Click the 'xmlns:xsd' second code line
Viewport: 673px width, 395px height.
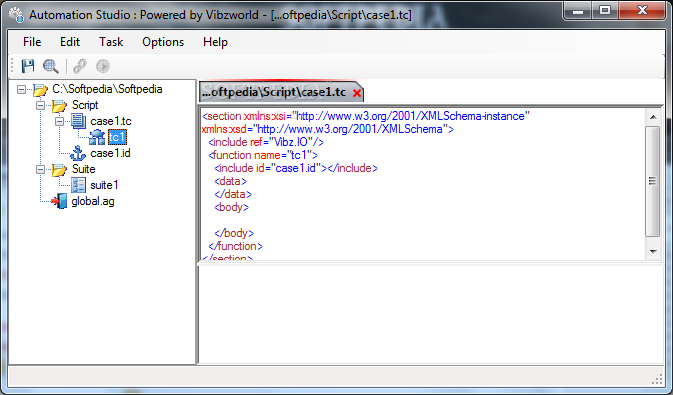point(328,129)
